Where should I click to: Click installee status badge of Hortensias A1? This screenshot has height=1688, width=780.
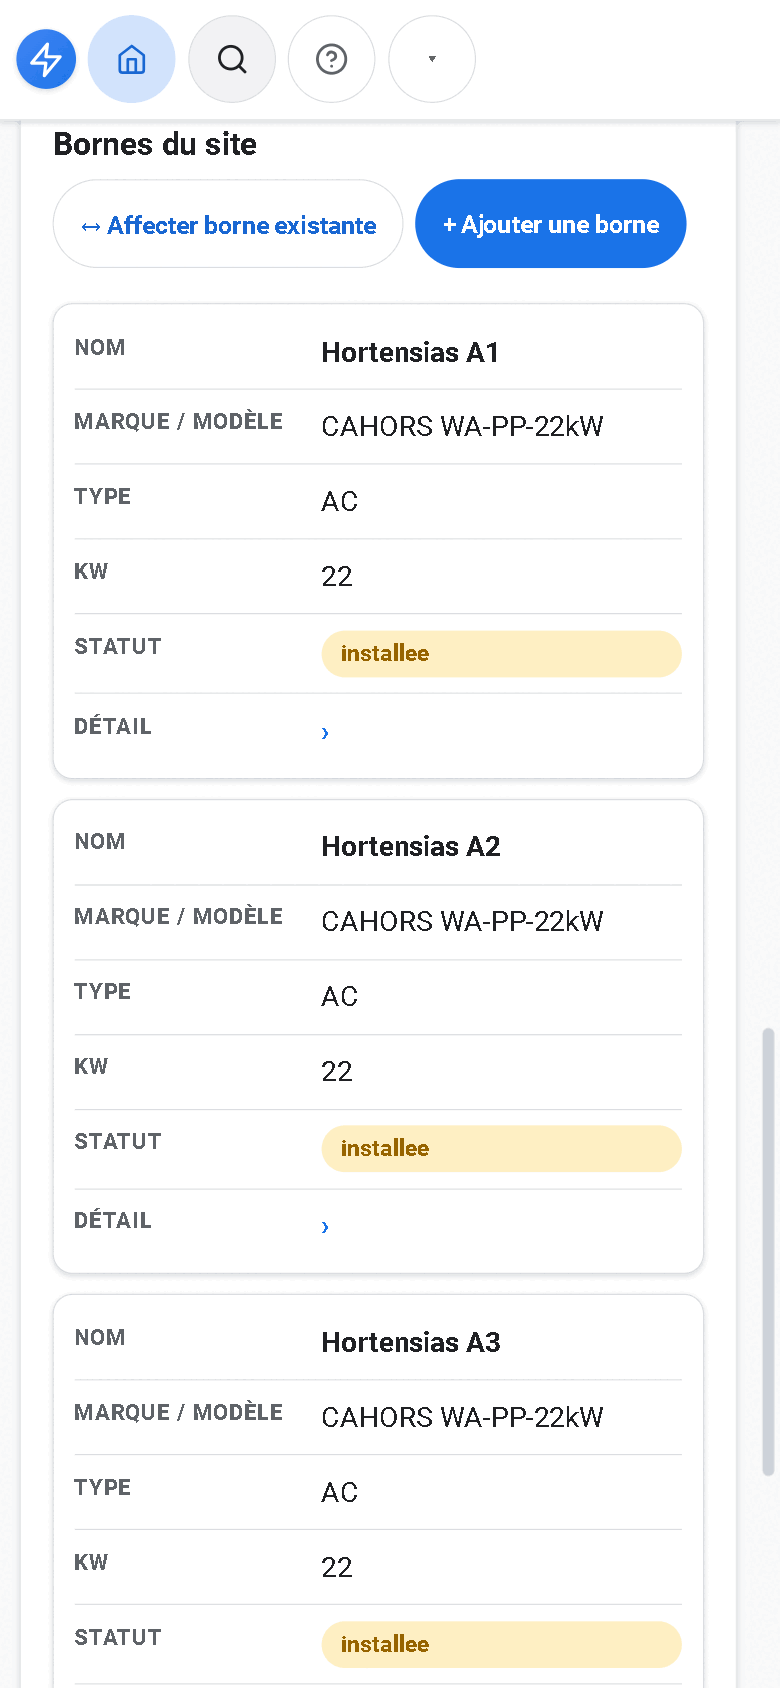[x=502, y=654]
